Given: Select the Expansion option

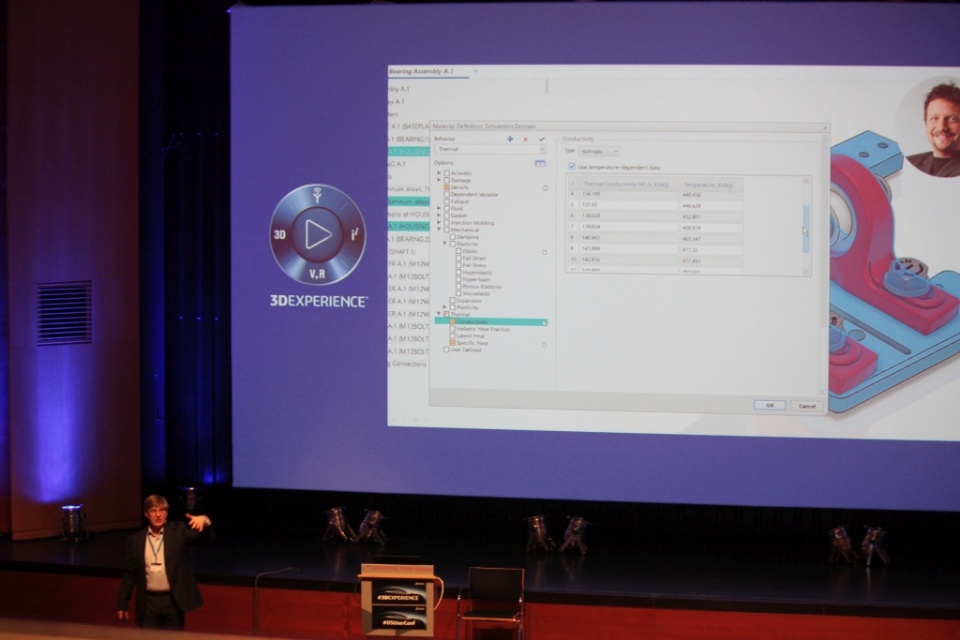Looking at the screenshot, I should [x=468, y=301].
